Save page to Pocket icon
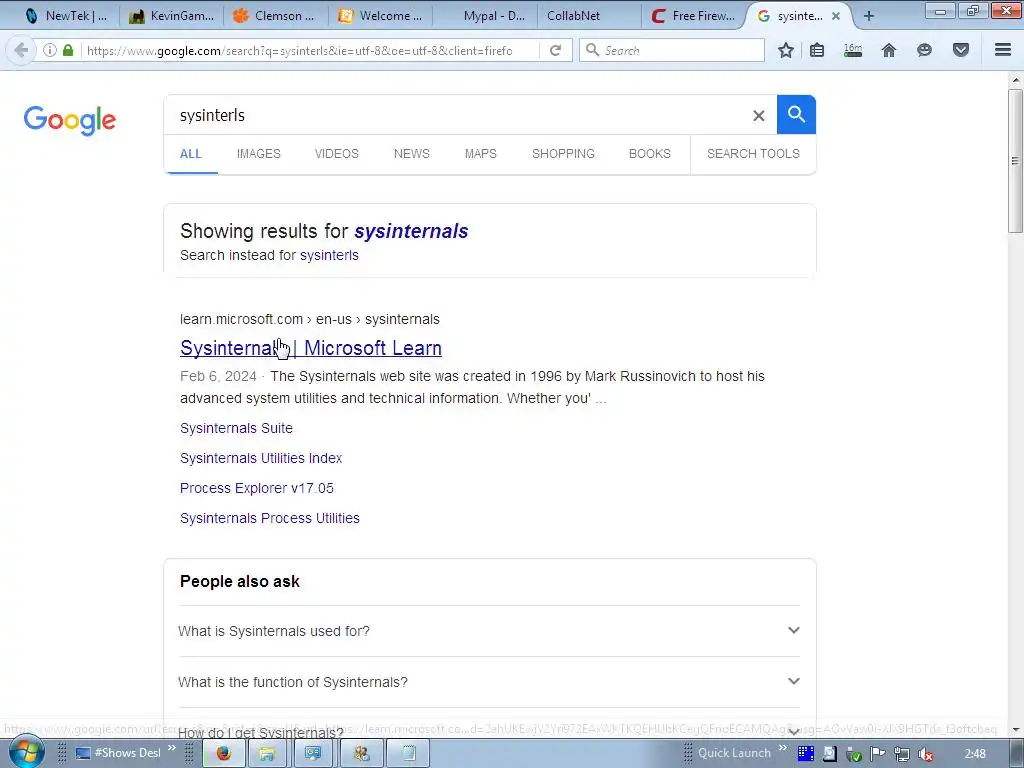Image resolution: width=1024 pixels, height=768 pixels. (961, 50)
